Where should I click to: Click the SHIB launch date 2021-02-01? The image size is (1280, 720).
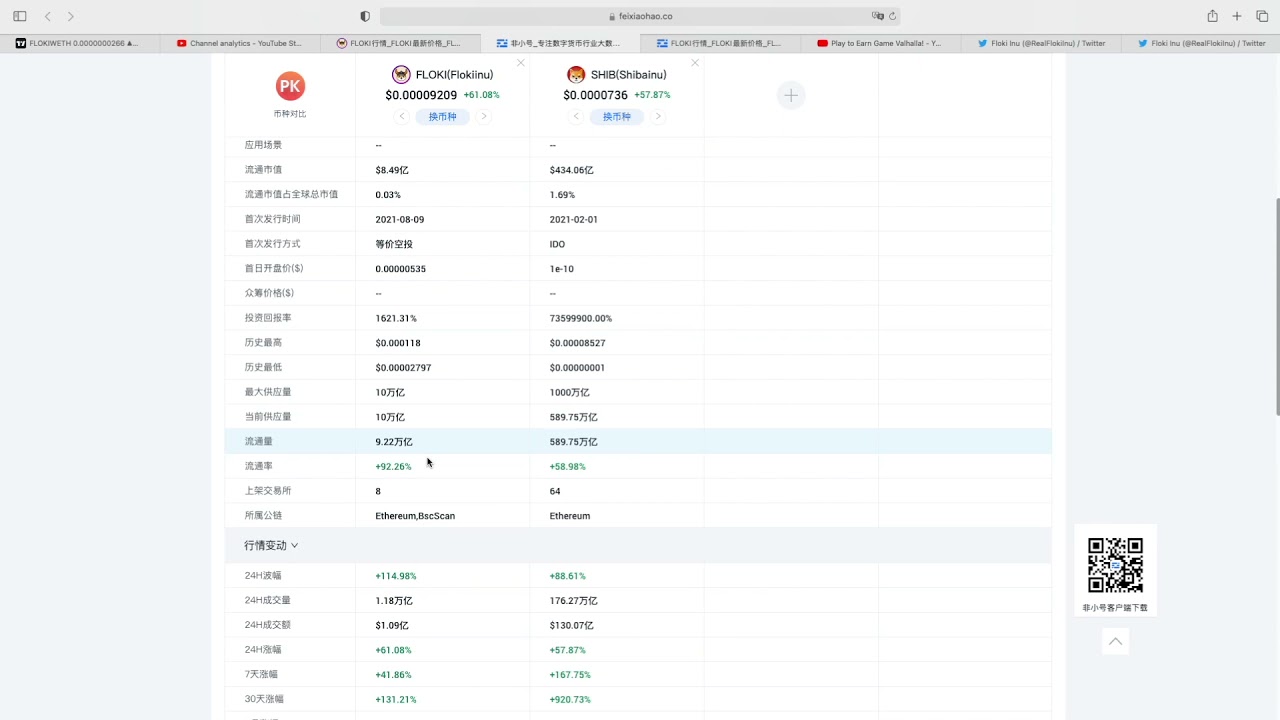click(574, 219)
